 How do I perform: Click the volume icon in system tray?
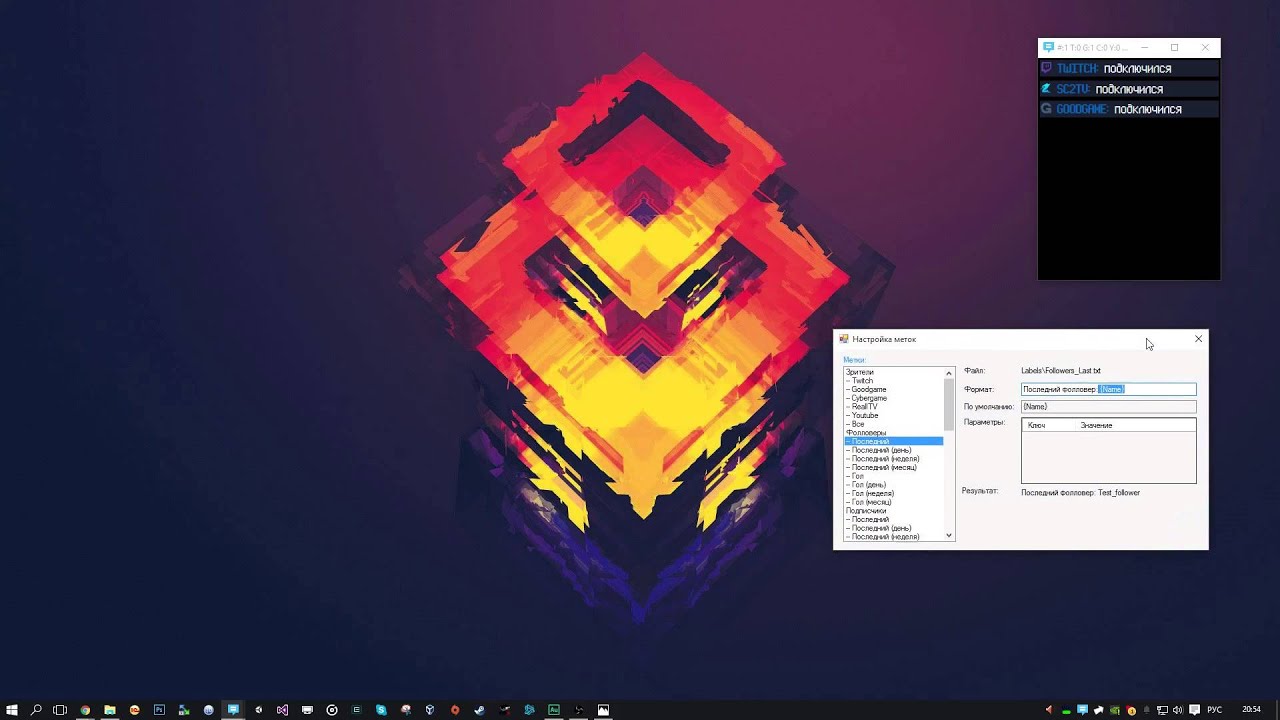1177,710
